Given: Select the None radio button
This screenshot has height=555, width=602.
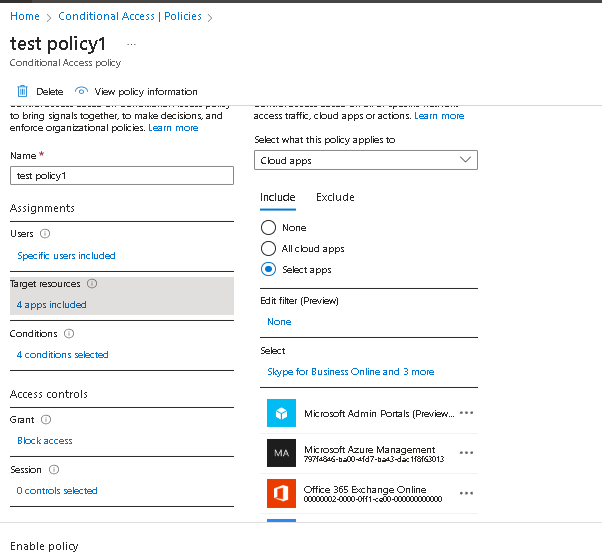Looking at the screenshot, I should point(268,227).
